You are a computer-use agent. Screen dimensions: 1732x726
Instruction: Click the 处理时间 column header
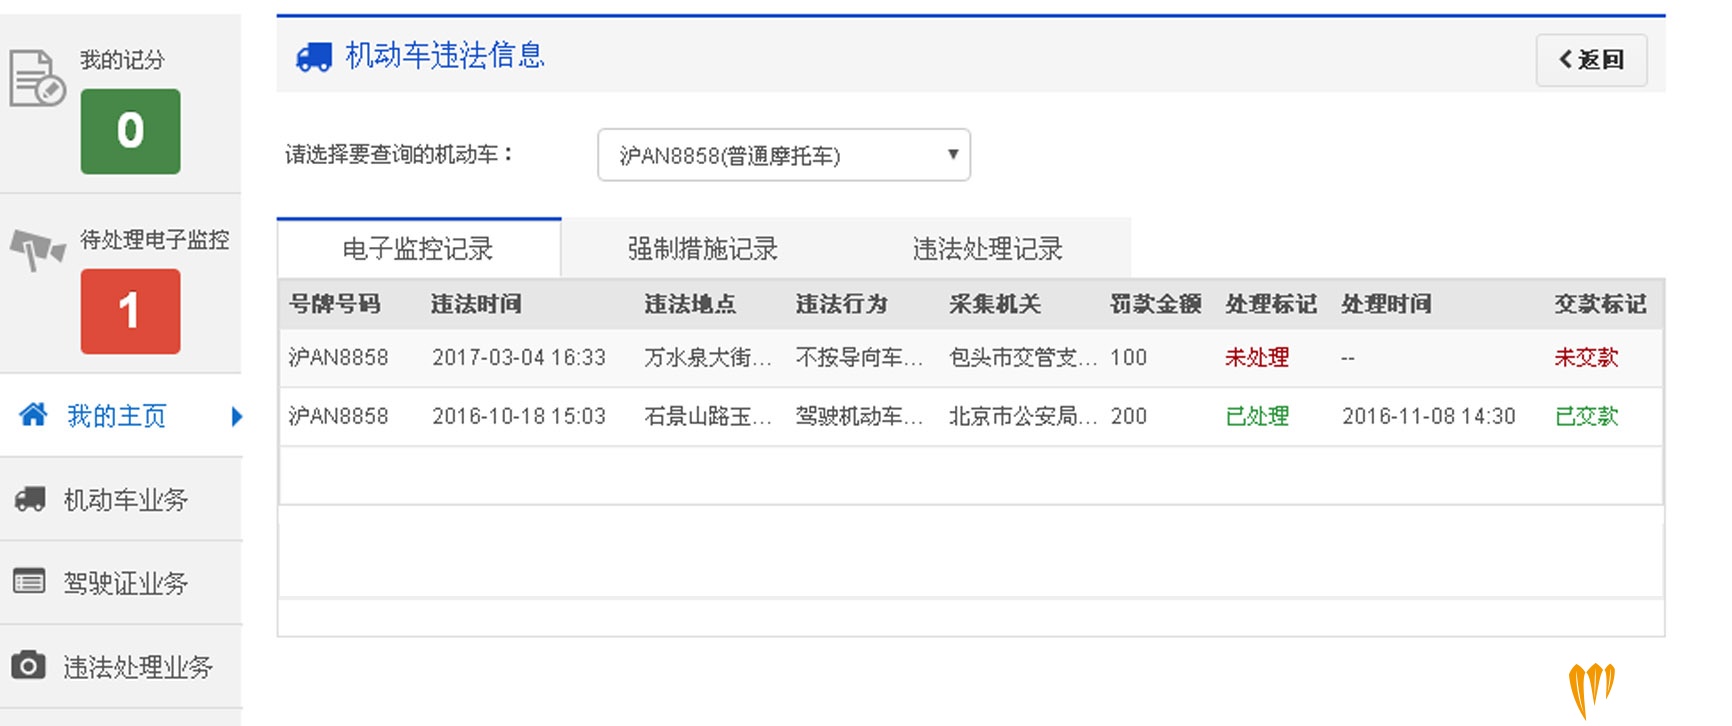click(x=1386, y=304)
